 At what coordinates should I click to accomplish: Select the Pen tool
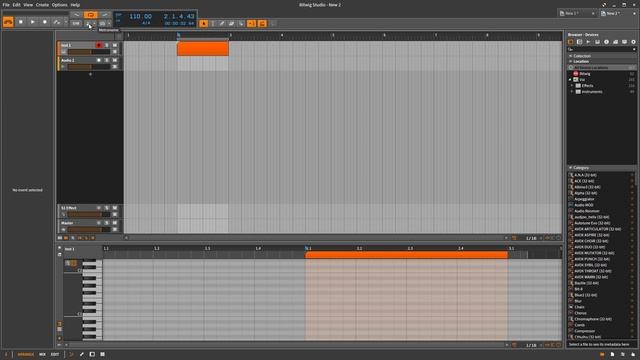point(222,24)
